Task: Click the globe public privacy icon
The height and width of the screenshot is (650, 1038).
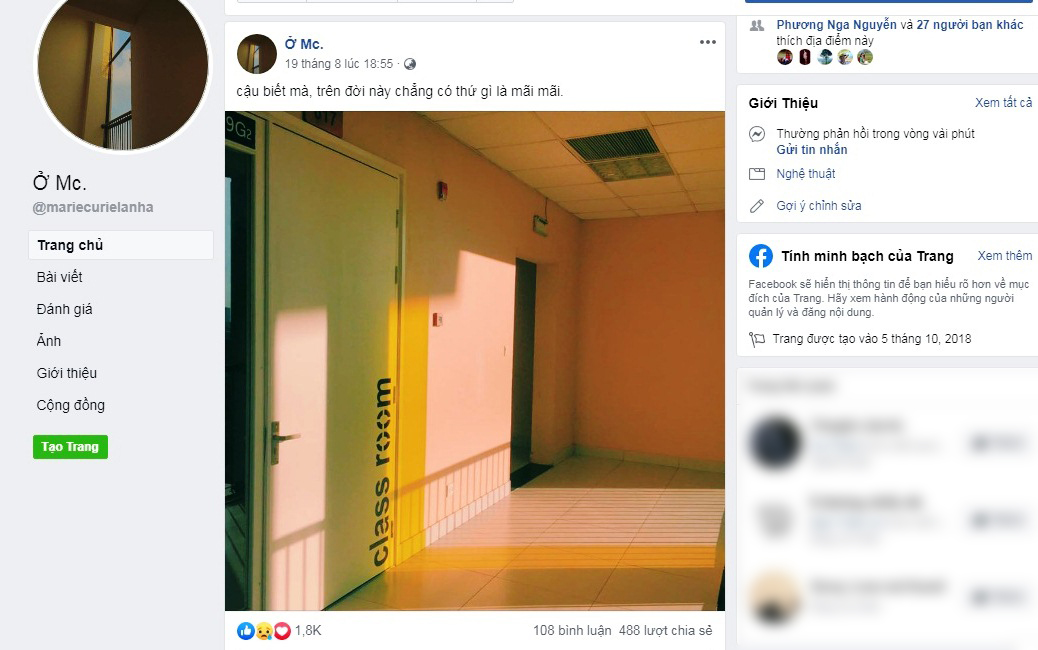Action: [x=410, y=64]
